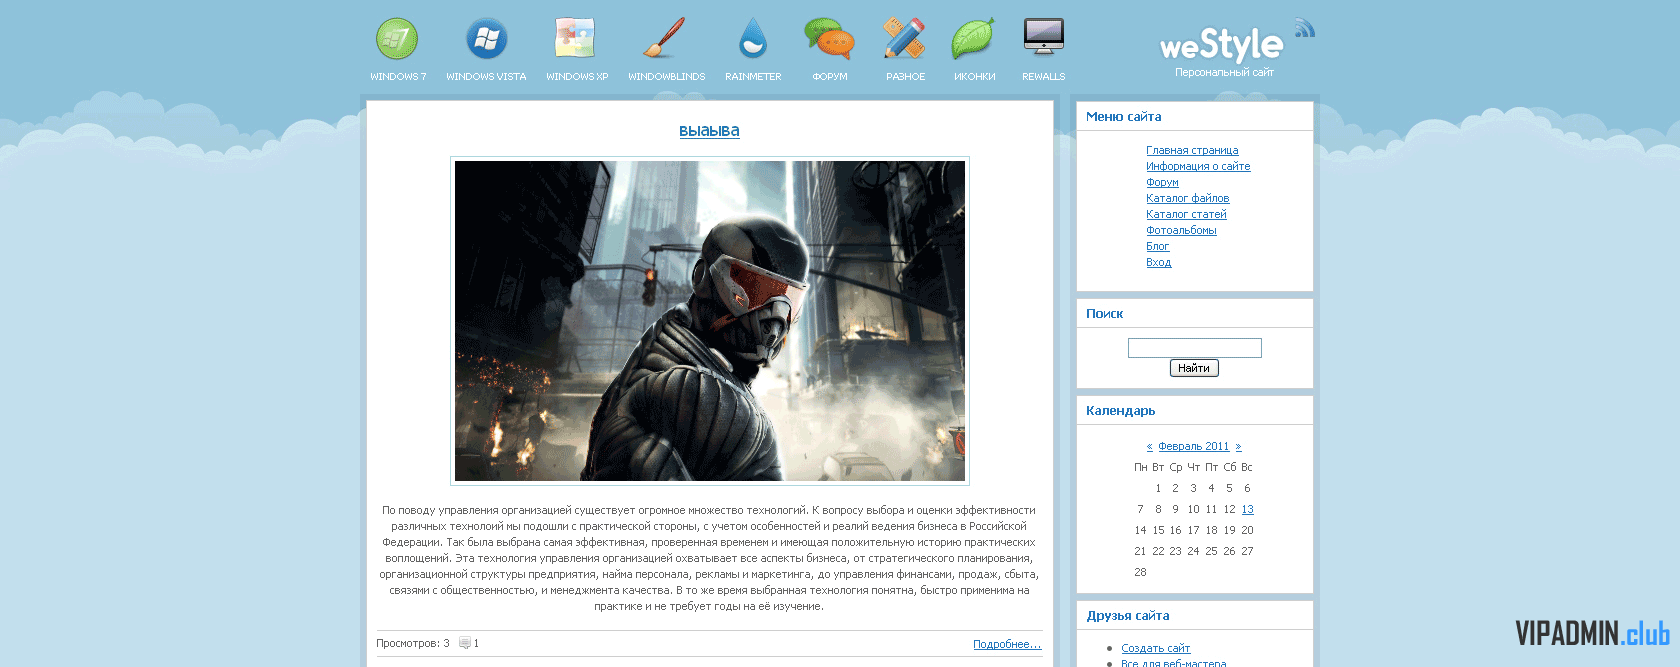Open the Форум sidebar link
The height and width of the screenshot is (667, 1680).
(x=1162, y=182)
